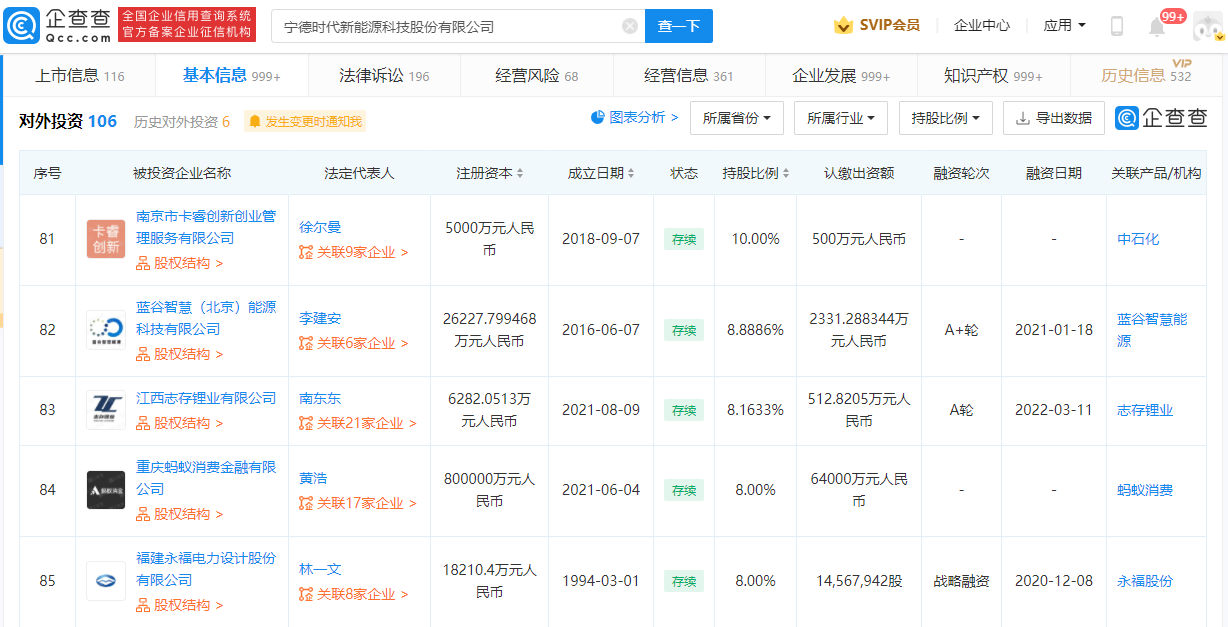Switch to 上市信息 tab

80,75
